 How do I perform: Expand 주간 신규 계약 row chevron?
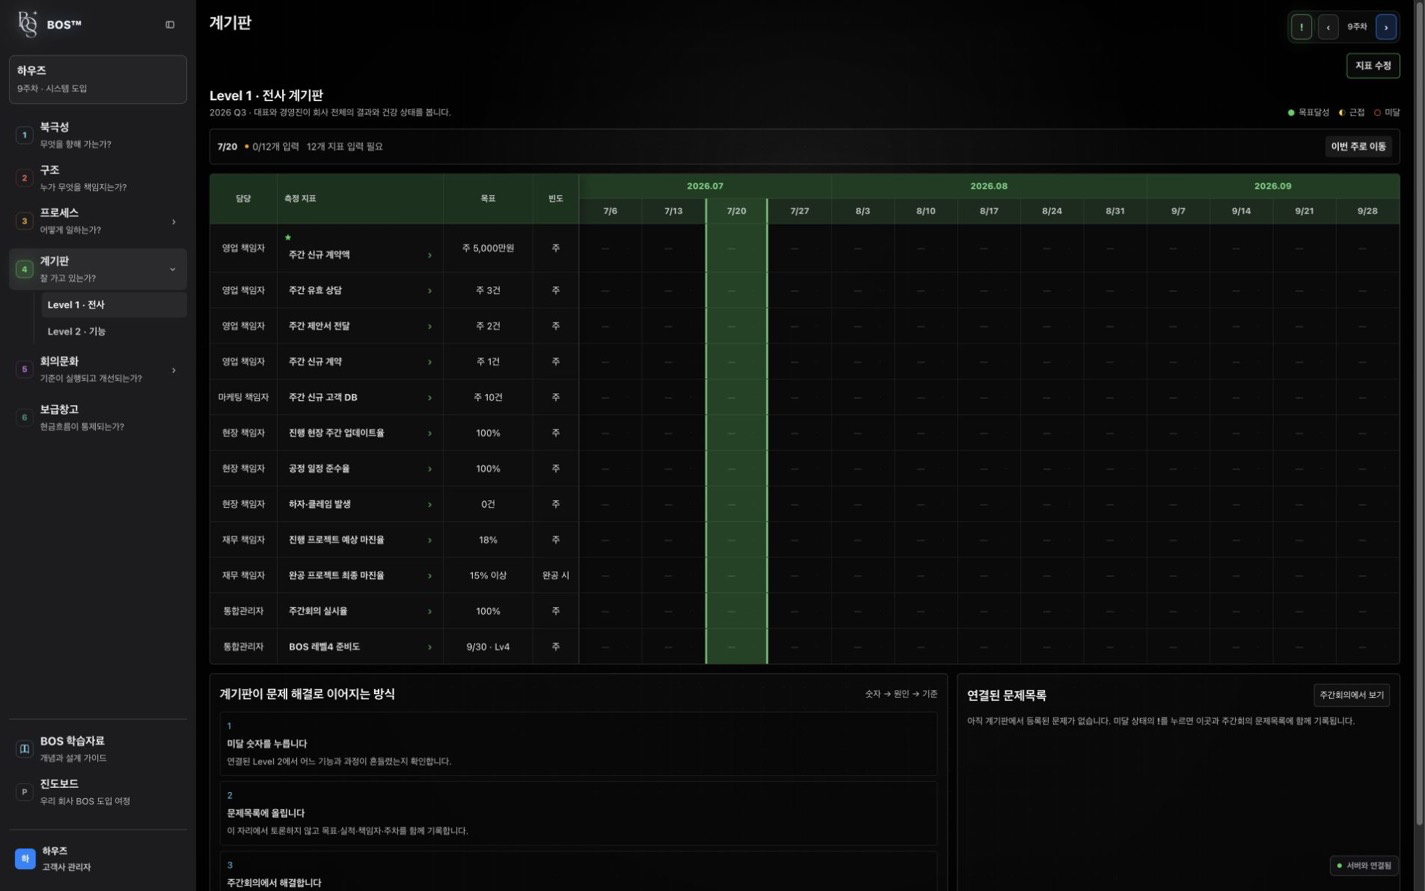pyautogui.click(x=430, y=362)
